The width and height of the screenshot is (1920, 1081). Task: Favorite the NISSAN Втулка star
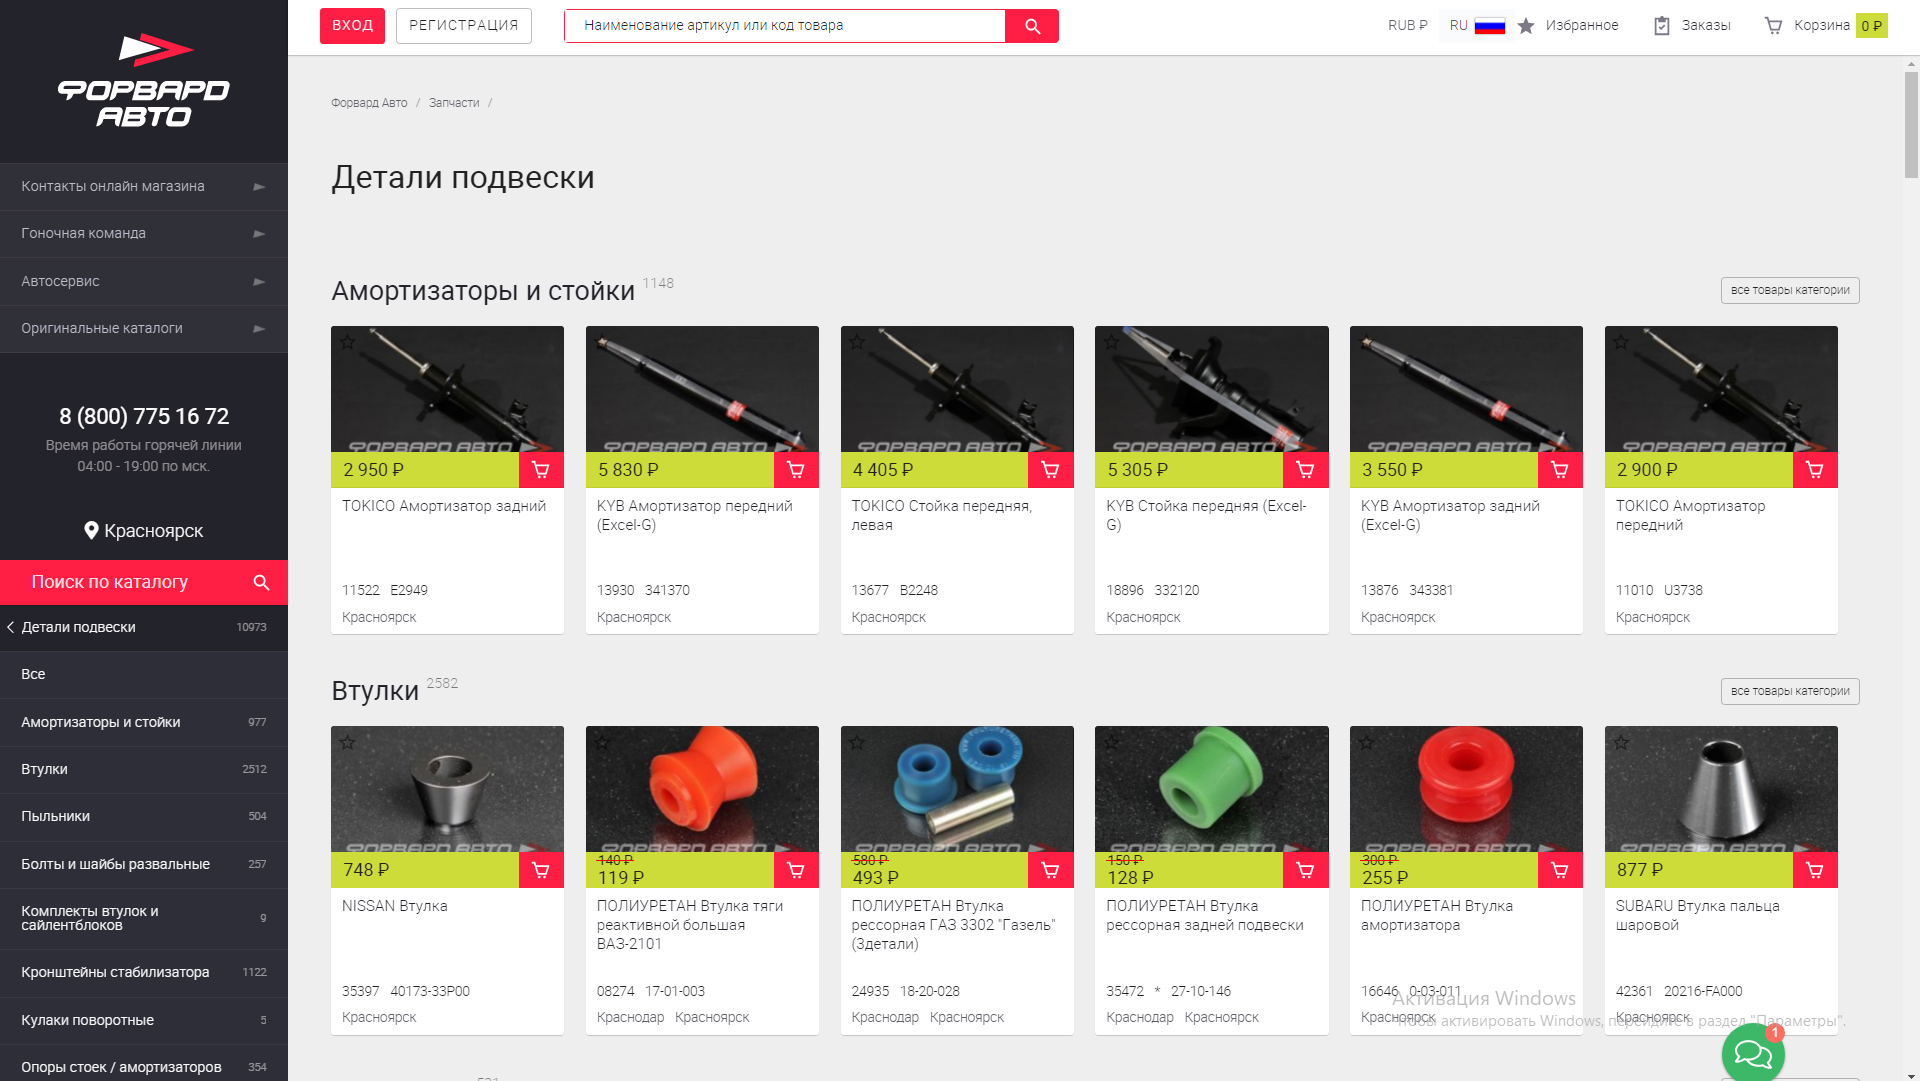click(x=347, y=742)
